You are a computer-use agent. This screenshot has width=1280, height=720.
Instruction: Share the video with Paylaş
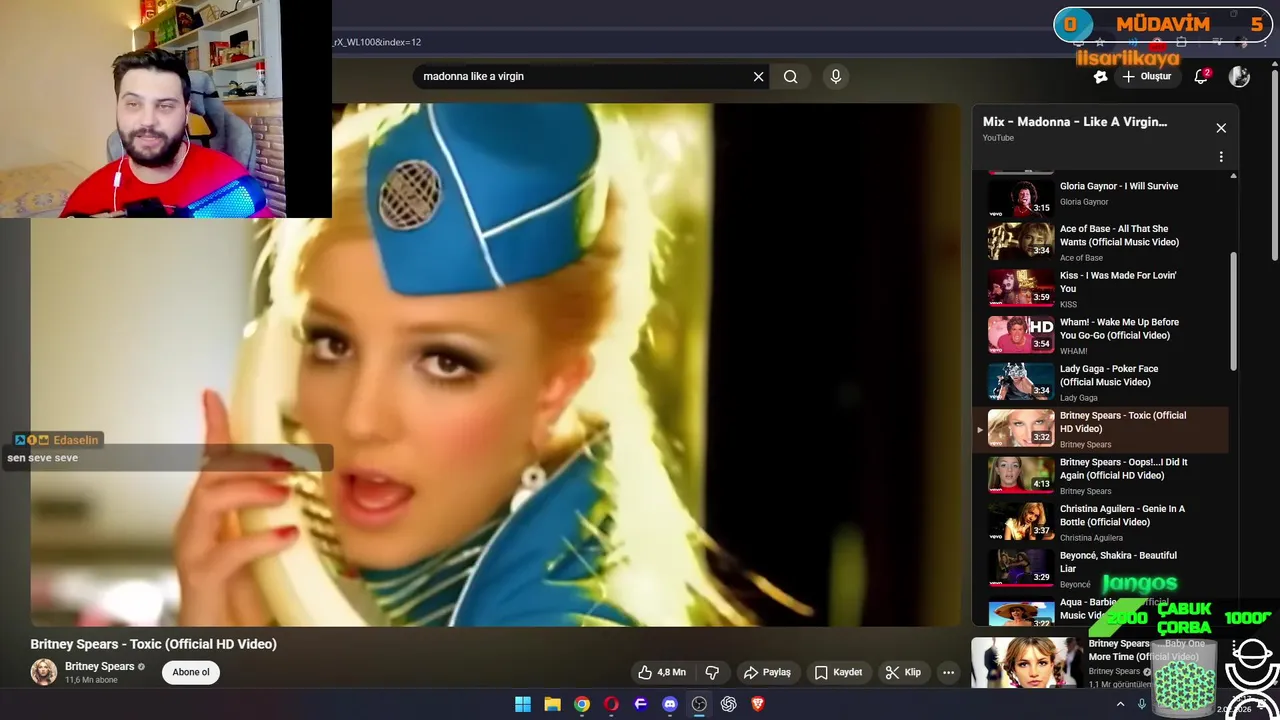[767, 672]
